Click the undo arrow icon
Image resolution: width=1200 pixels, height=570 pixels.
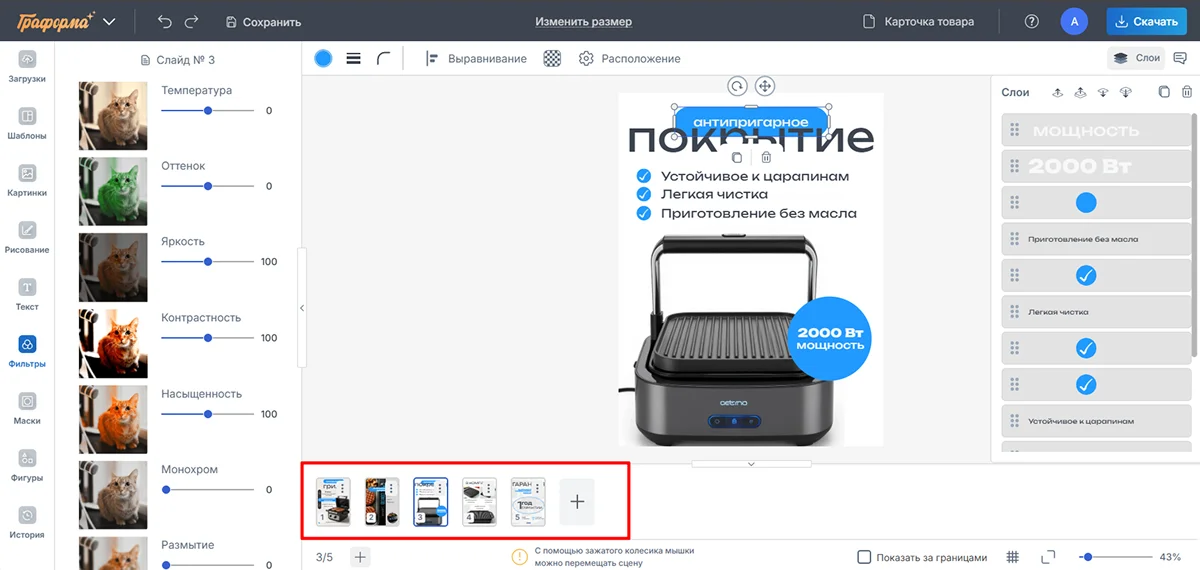pyautogui.click(x=166, y=21)
